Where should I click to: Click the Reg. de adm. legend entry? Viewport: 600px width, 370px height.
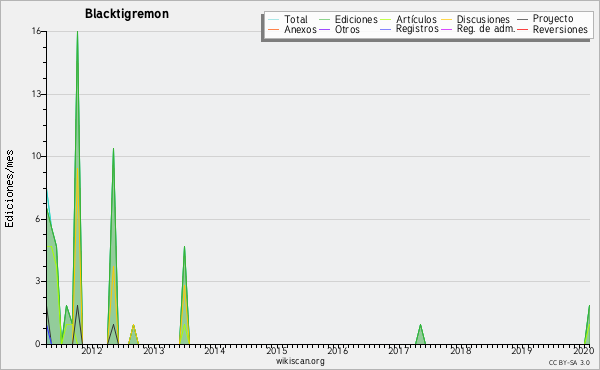click(478, 29)
